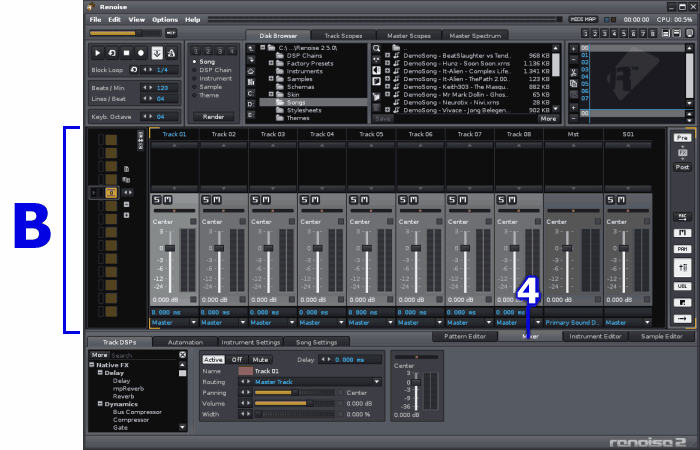Expand the Factory Presets folder

[271, 63]
